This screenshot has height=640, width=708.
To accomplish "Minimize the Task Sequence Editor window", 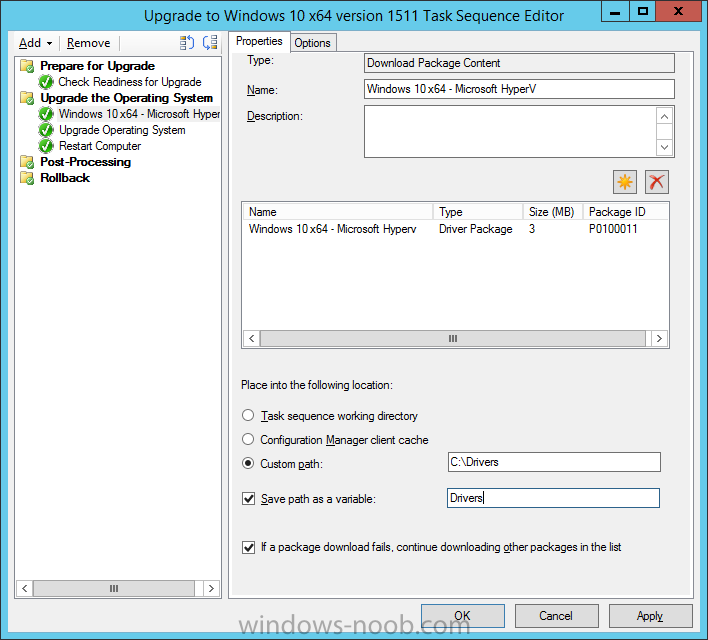I will tap(615, 11).
